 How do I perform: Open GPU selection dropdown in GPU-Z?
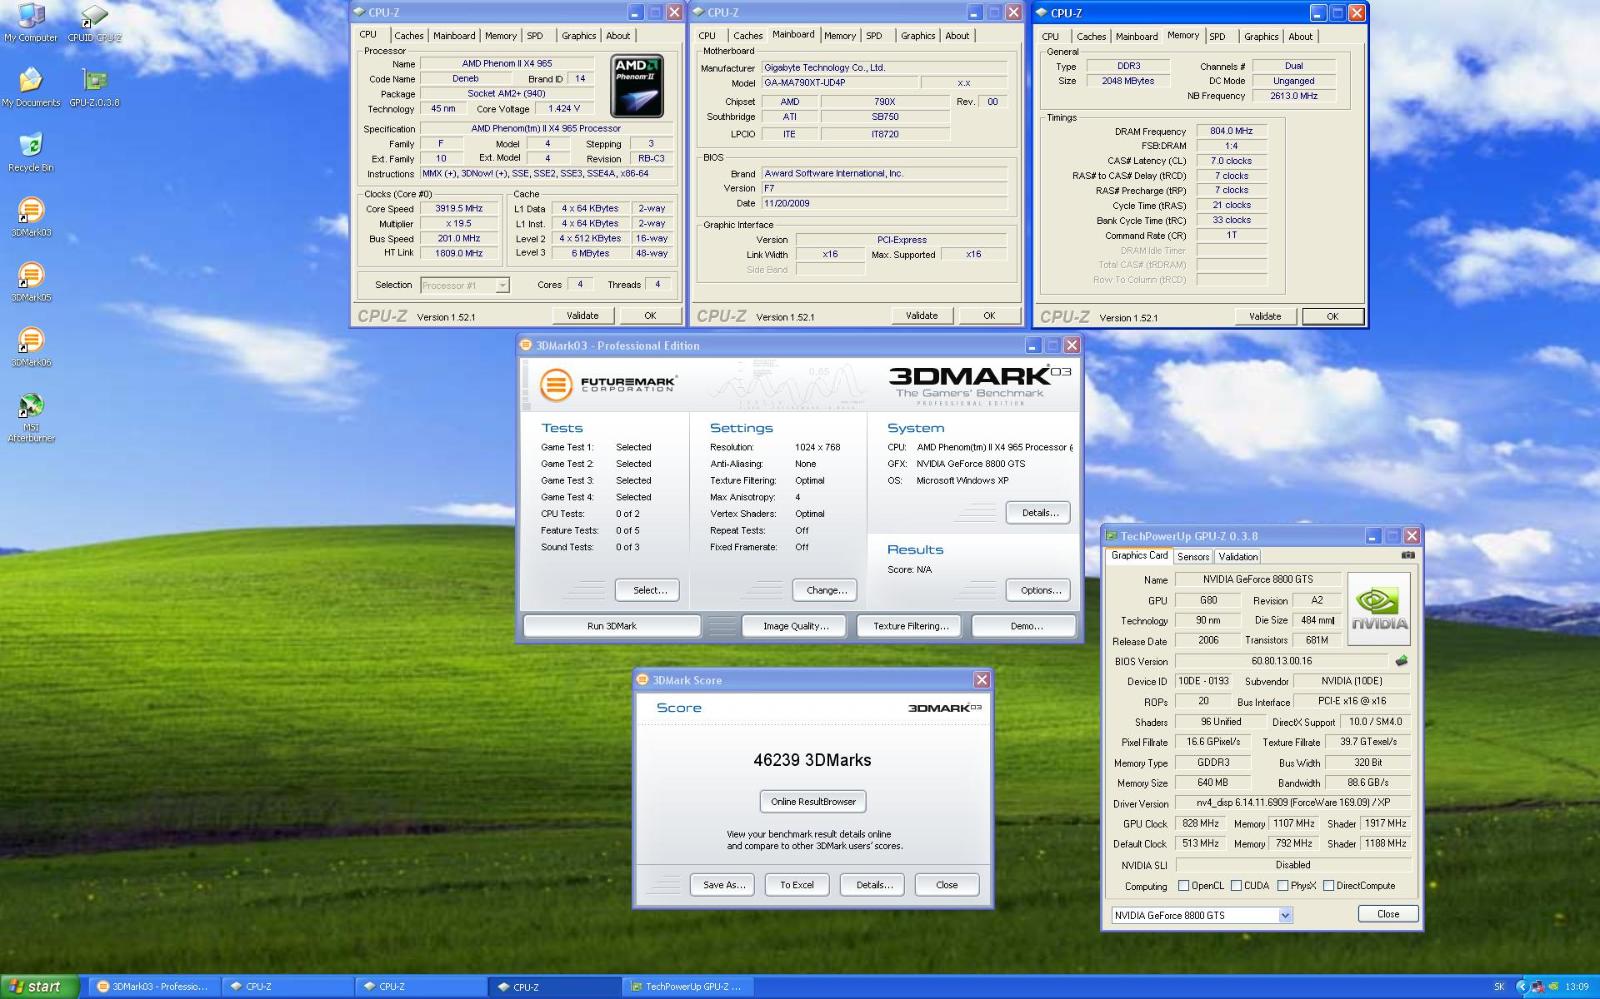pos(1285,915)
